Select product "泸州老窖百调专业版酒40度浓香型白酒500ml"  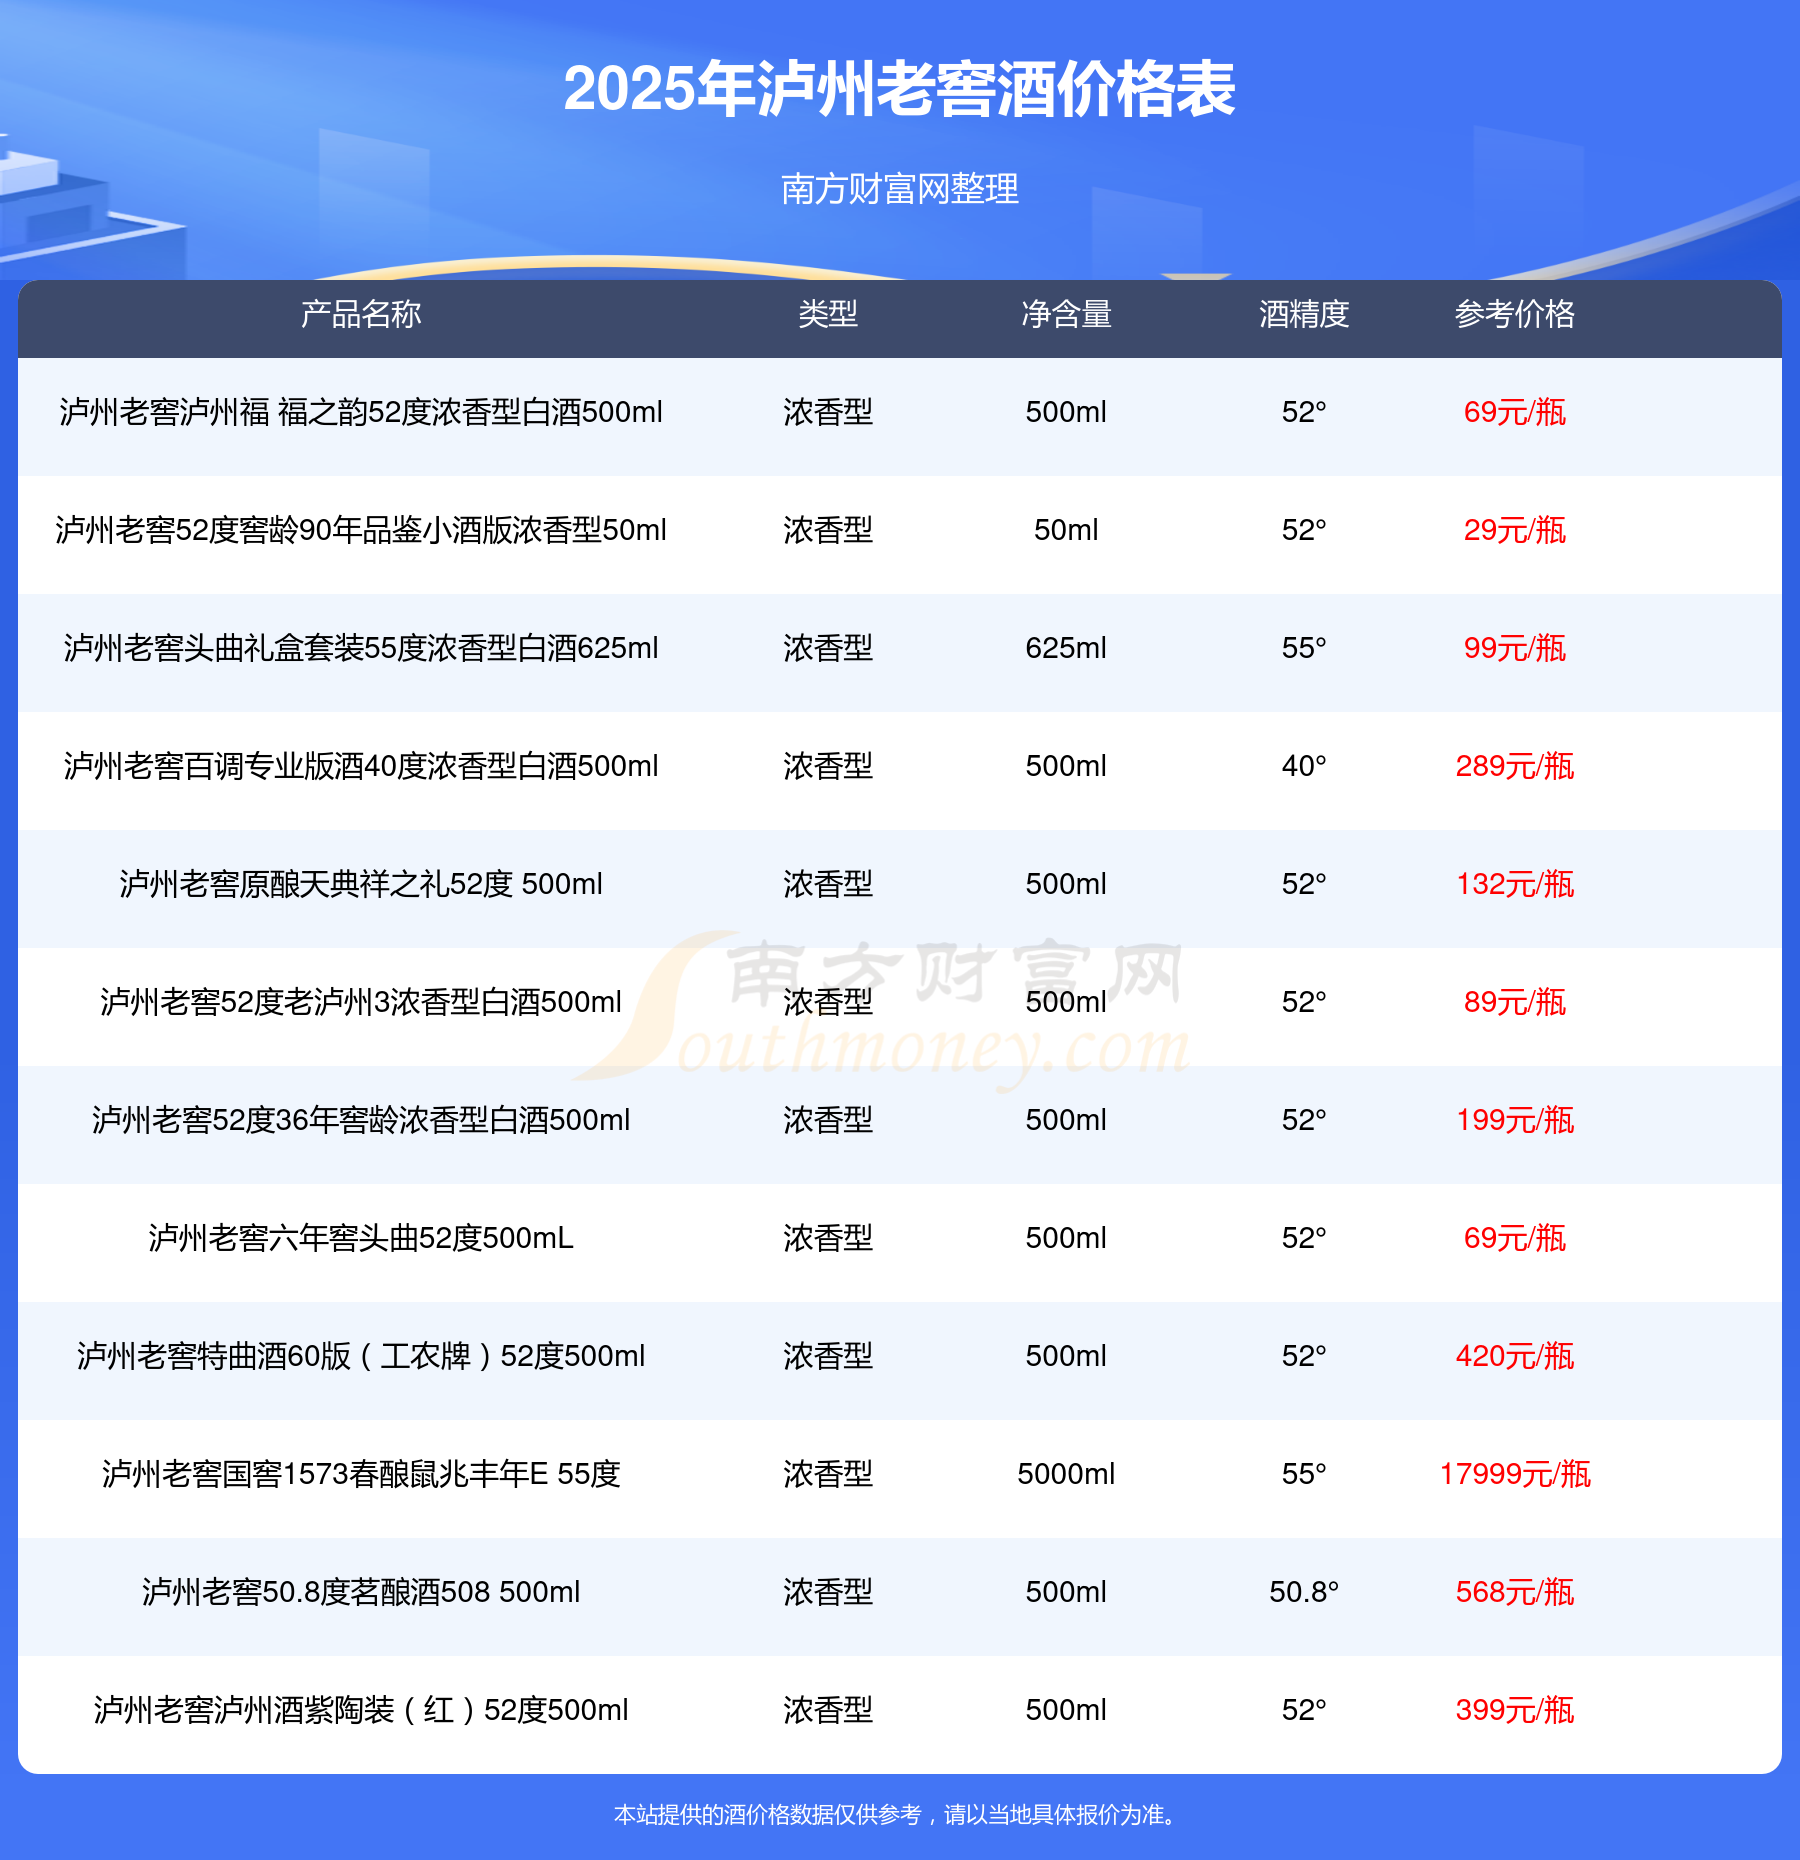361,766
